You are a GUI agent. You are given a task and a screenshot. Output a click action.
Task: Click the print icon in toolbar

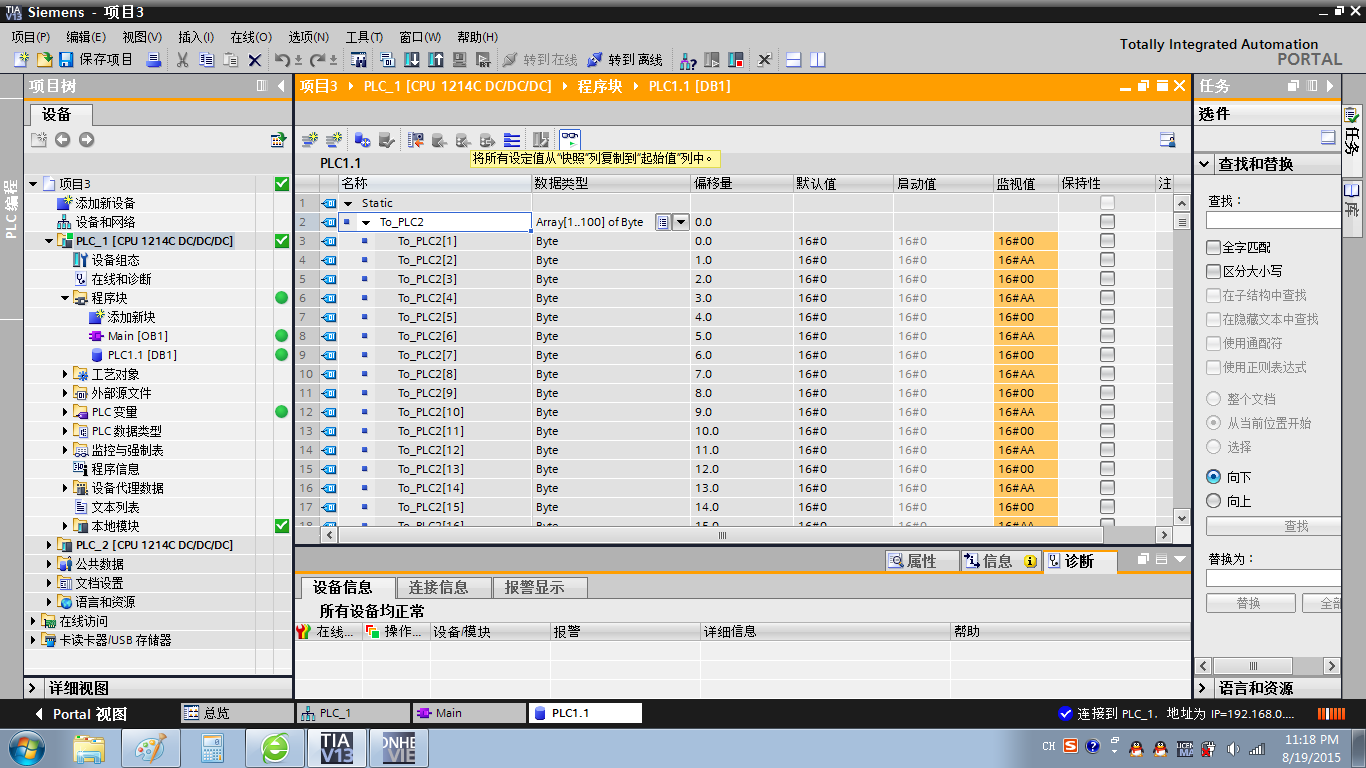click(x=154, y=60)
